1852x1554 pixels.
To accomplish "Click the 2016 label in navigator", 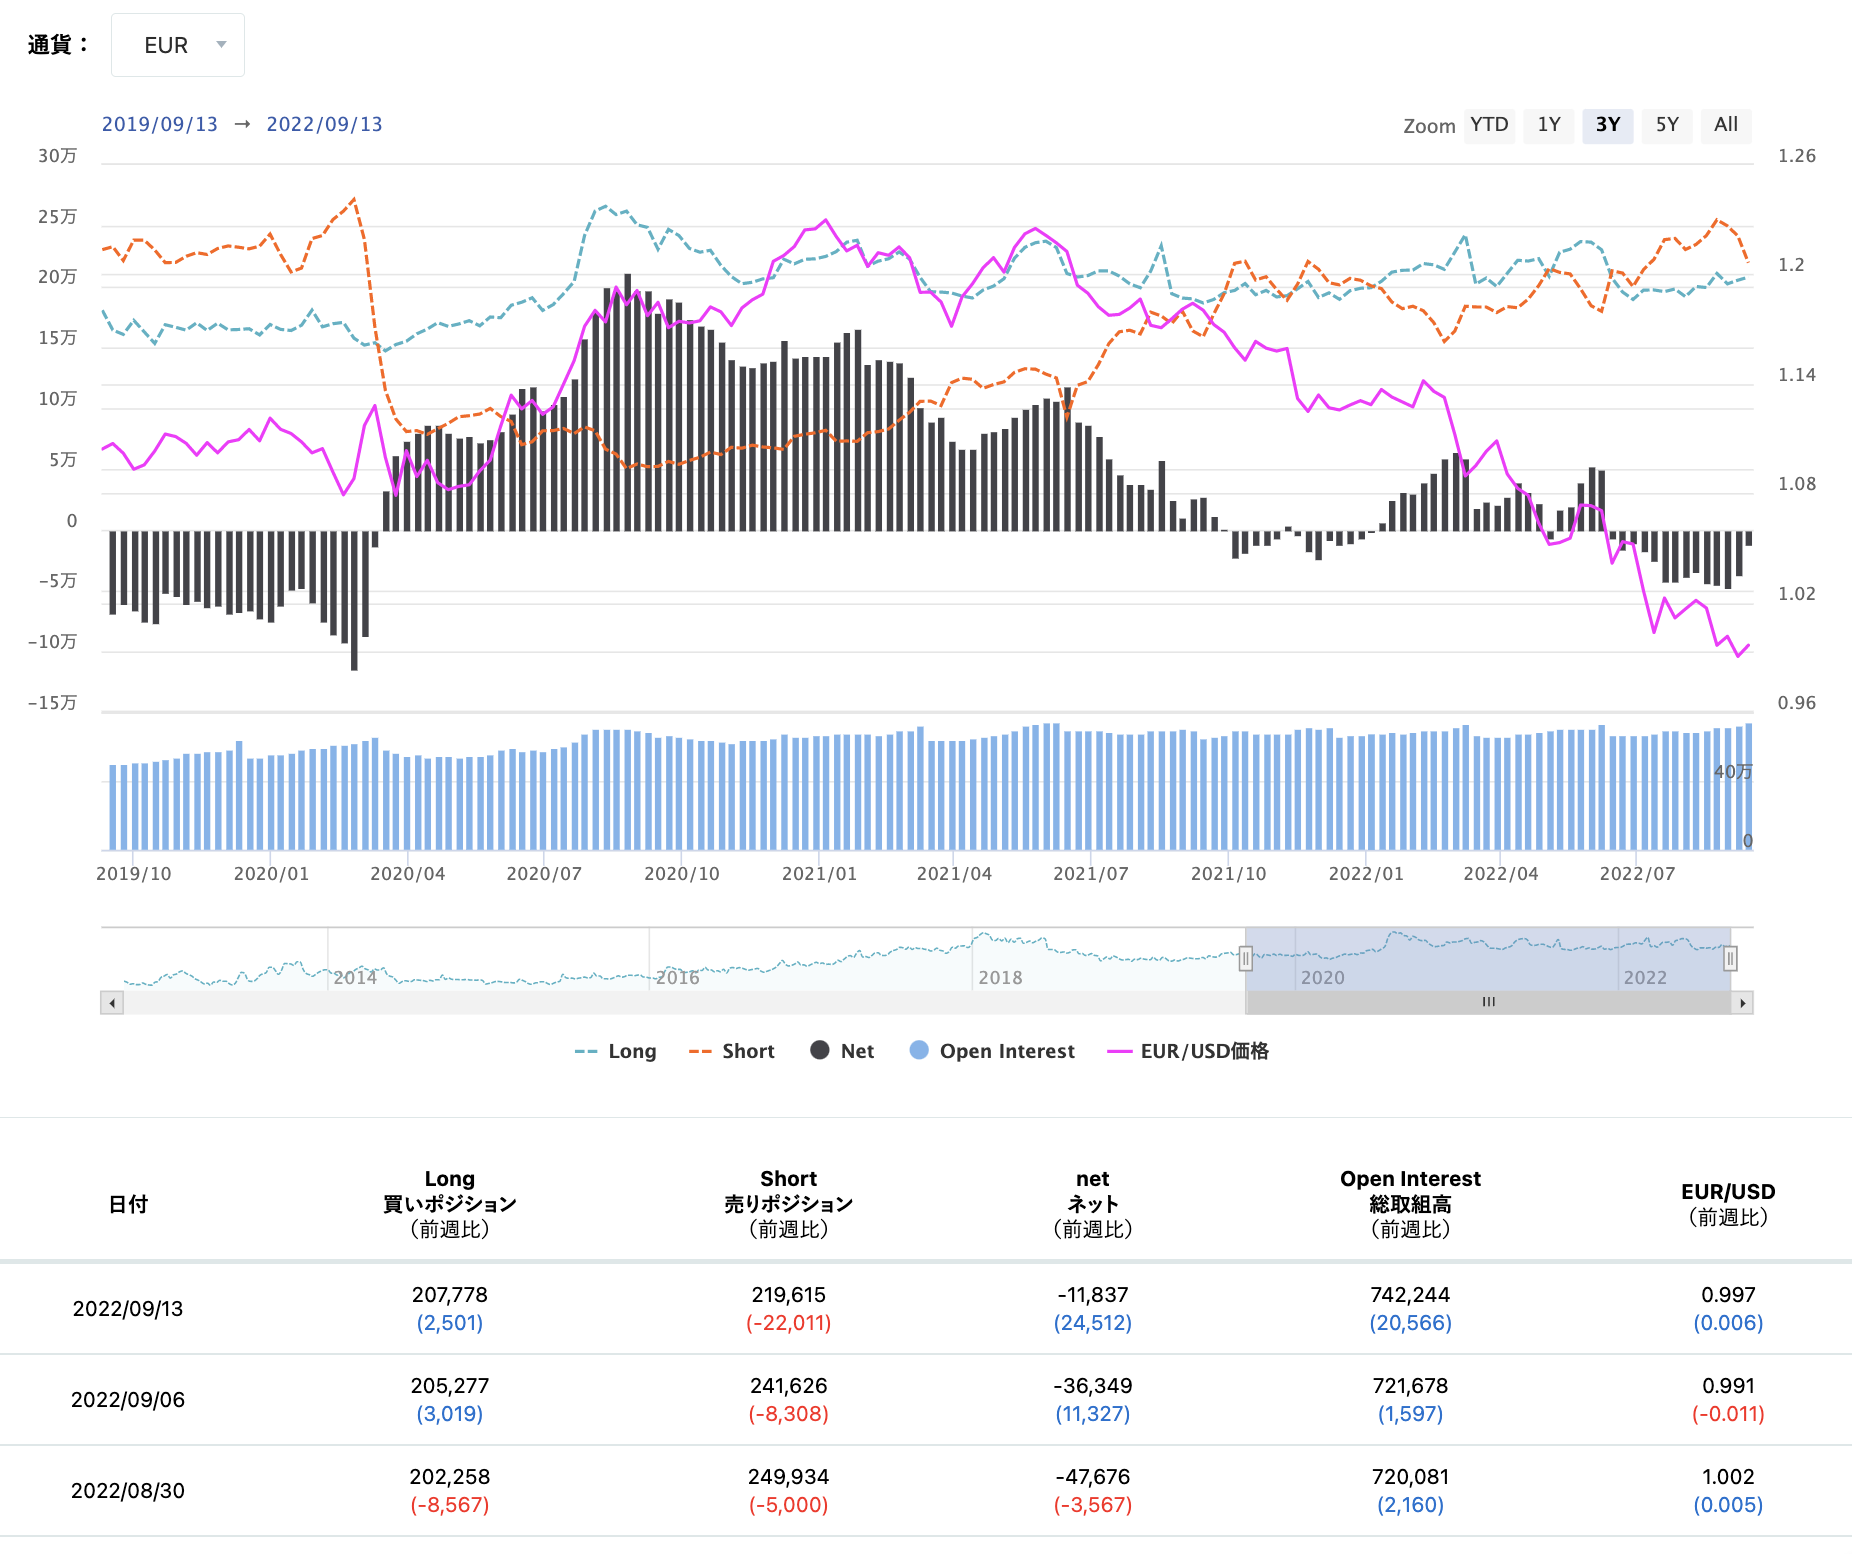I will click(x=678, y=977).
